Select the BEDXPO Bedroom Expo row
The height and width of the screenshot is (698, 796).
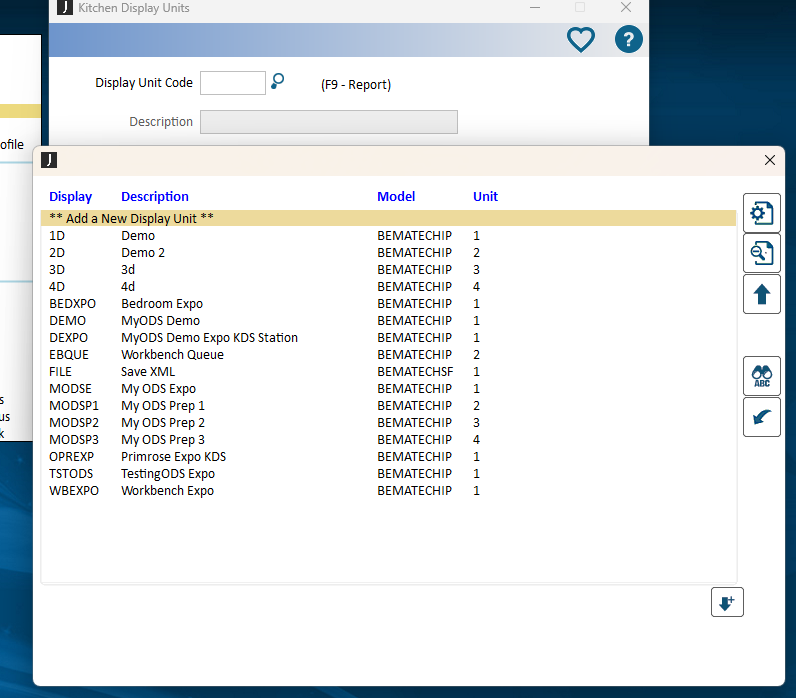388,304
